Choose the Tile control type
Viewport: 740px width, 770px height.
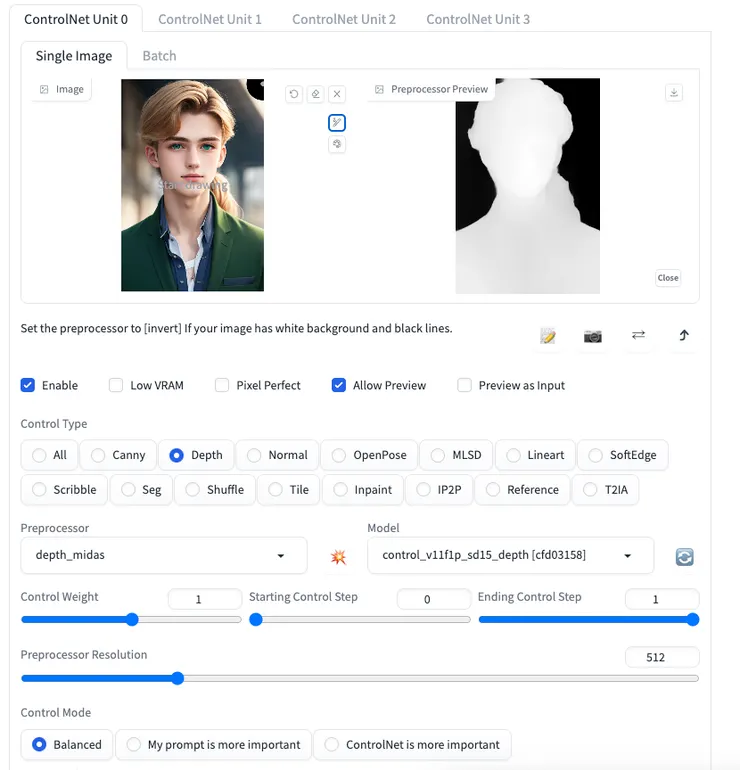[289, 490]
